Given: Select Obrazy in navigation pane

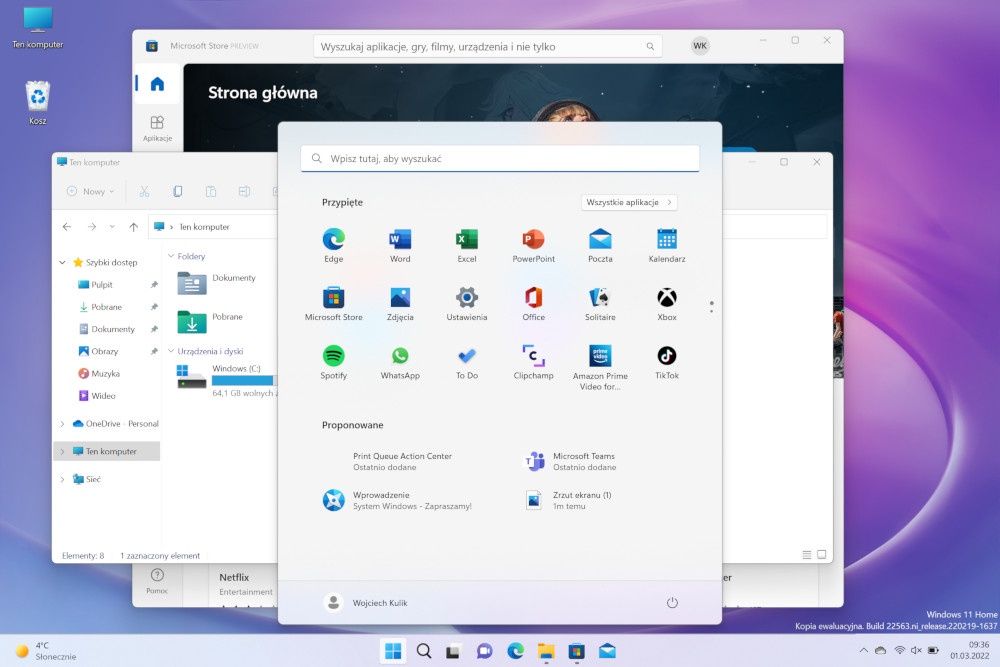Looking at the screenshot, I should [x=105, y=351].
